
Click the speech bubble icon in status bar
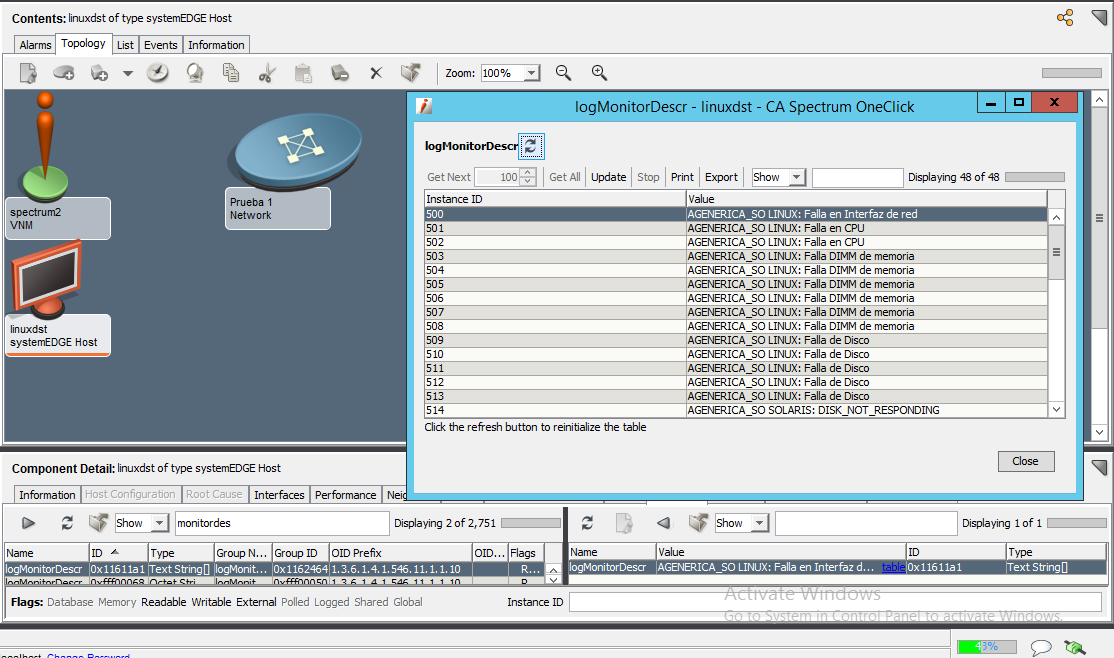(x=1041, y=647)
